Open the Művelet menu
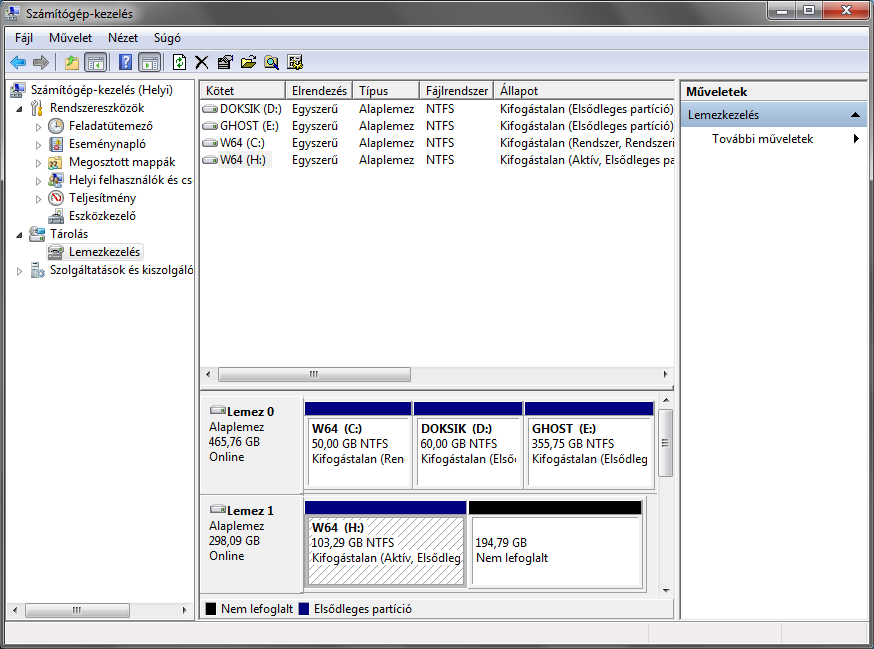 [70, 37]
